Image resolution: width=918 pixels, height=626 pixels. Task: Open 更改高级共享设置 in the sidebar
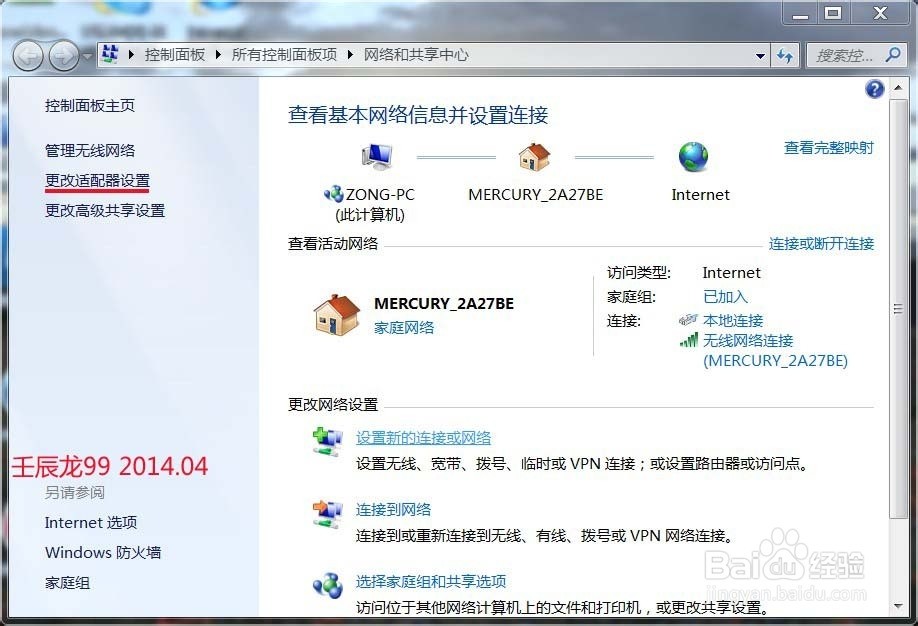pyautogui.click(x=104, y=211)
